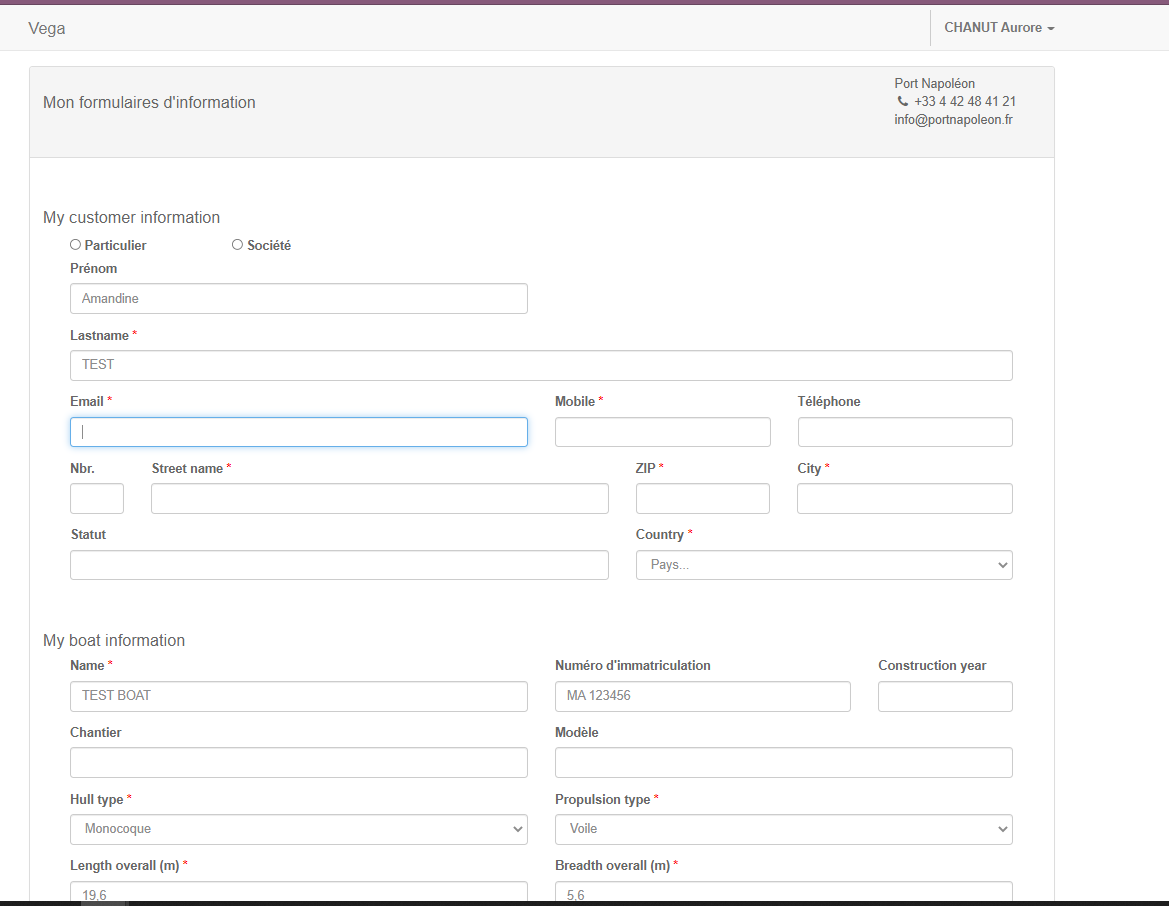
Task: Click into the Construction year field
Action: point(945,696)
